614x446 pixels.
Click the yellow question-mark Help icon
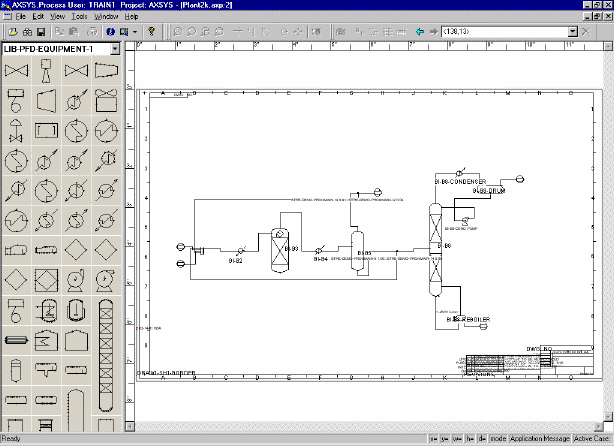pos(152,32)
